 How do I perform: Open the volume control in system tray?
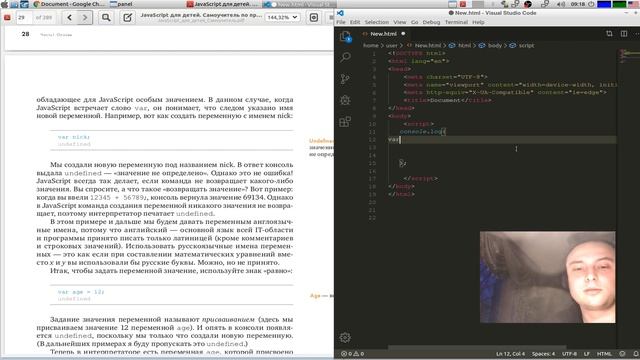[x=561, y=4]
